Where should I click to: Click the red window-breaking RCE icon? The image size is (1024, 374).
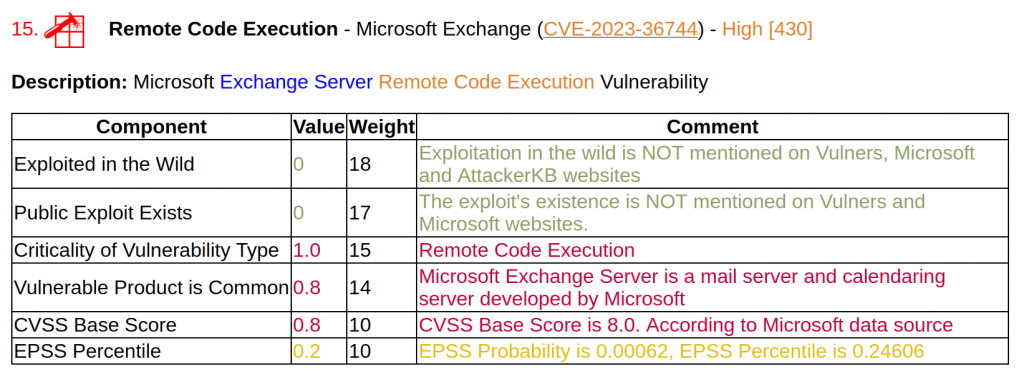(x=64, y=31)
